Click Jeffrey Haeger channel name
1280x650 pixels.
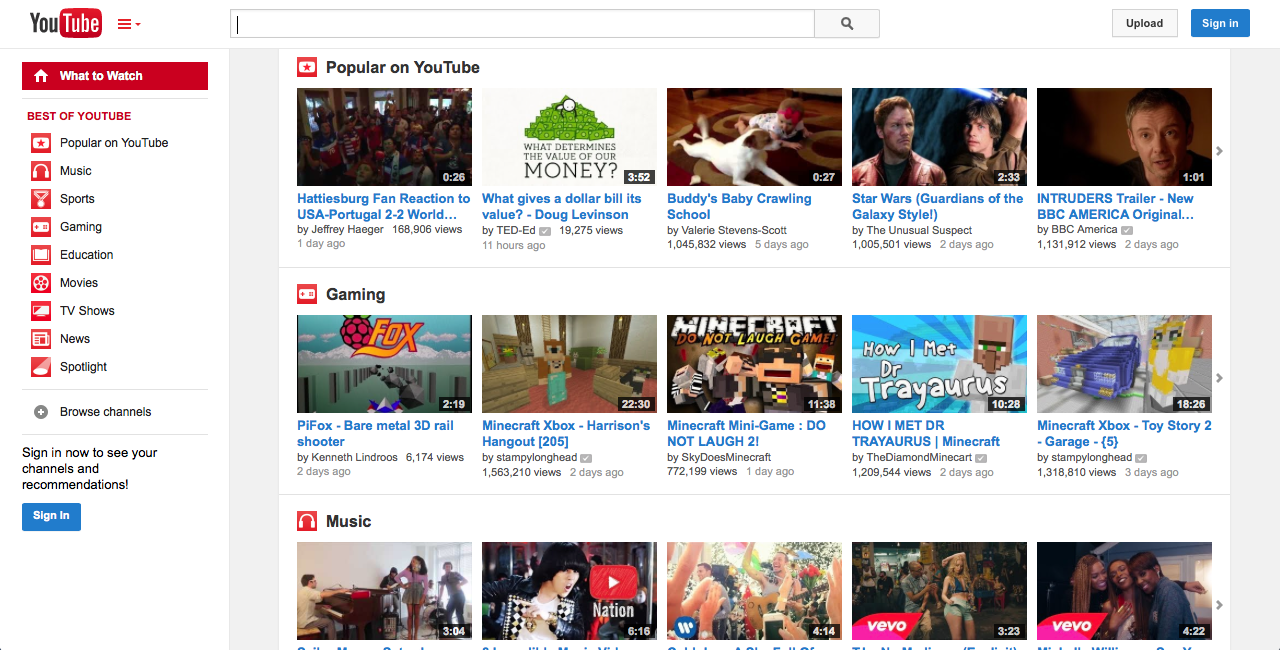point(347,229)
